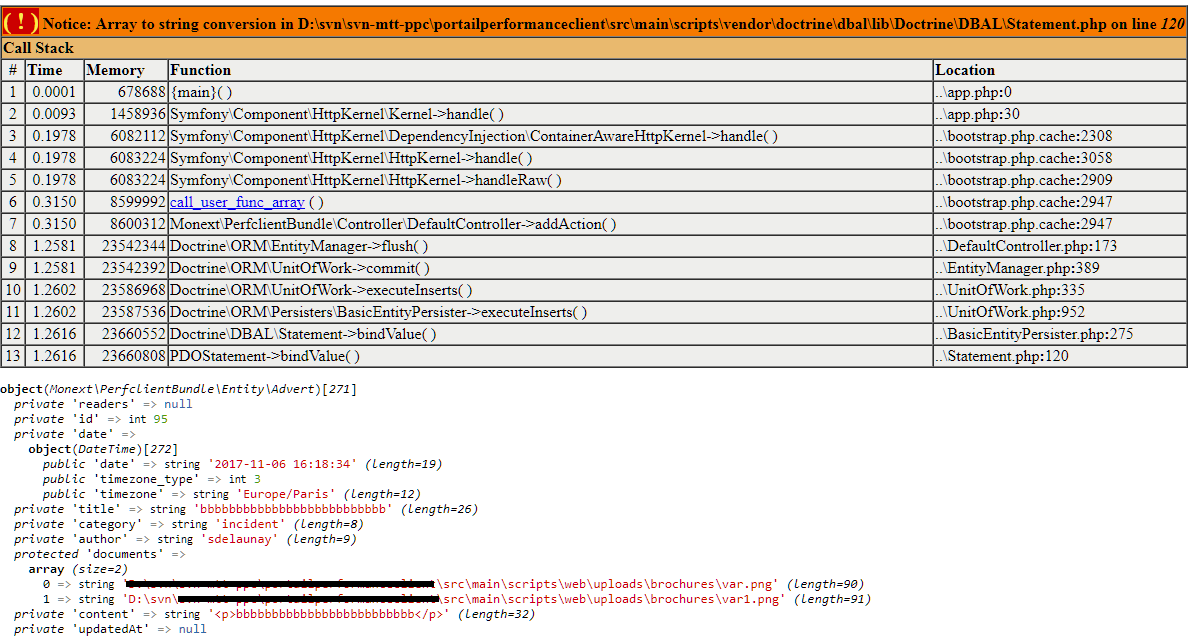
Task: Select the 'updatedAt' => null line
Action: (x=110, y=629)
